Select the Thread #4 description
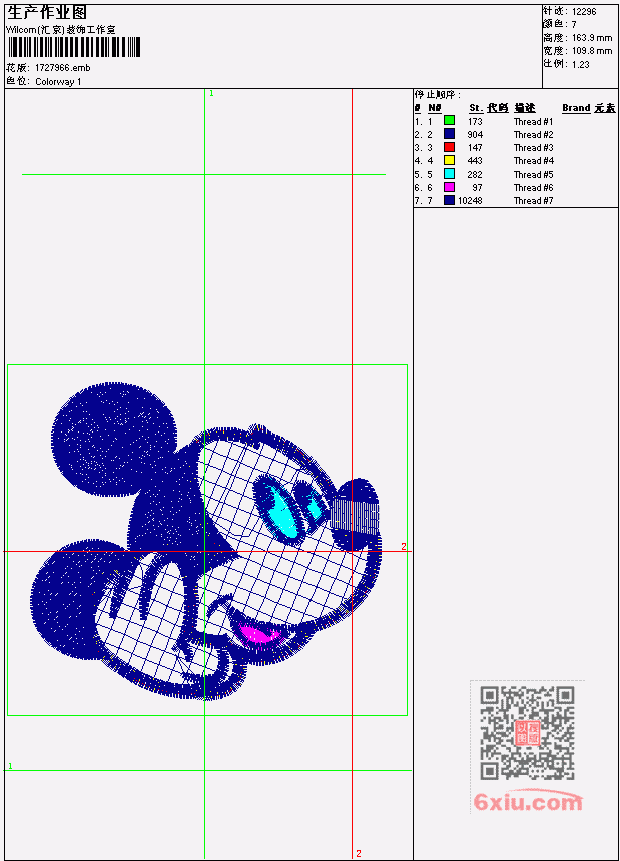Screen dimensions: 620x861 (533, 161)
